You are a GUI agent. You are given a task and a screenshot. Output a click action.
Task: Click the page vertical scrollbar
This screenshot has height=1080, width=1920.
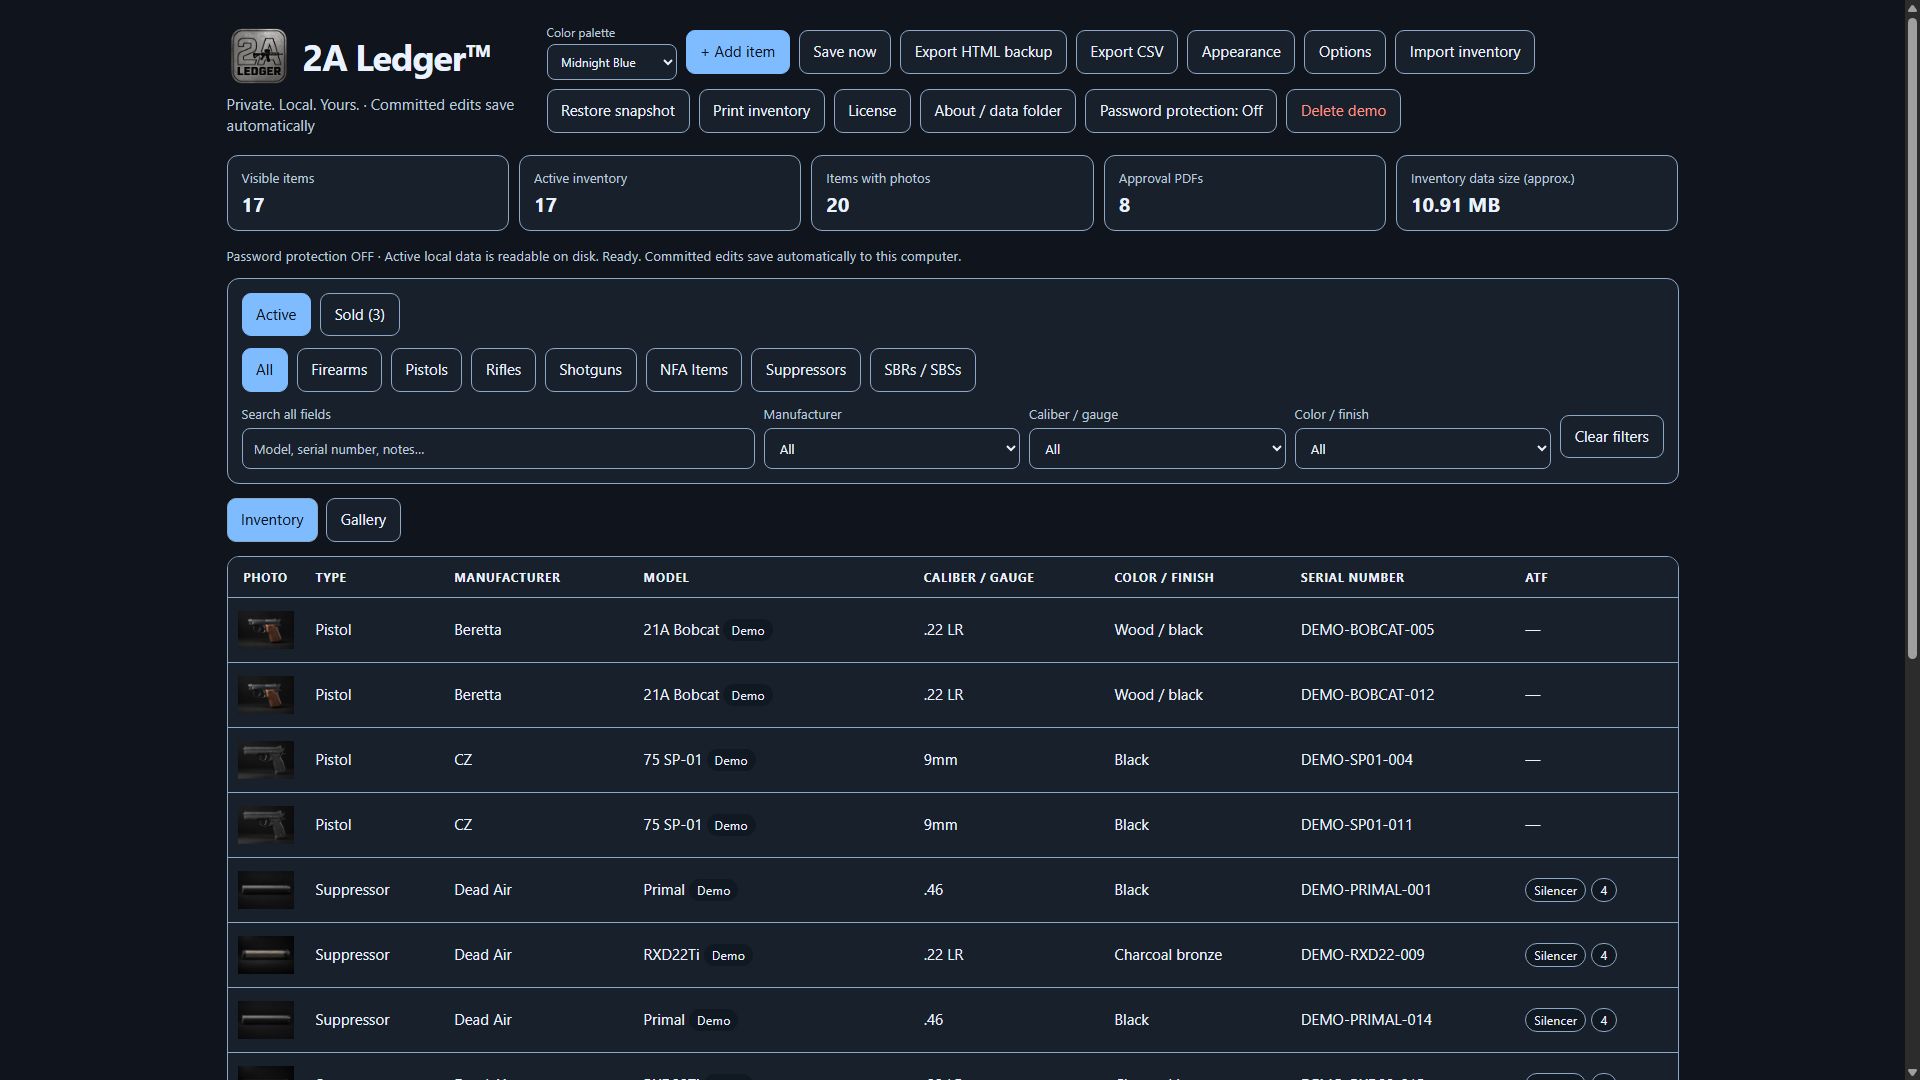coord(1912,338)
